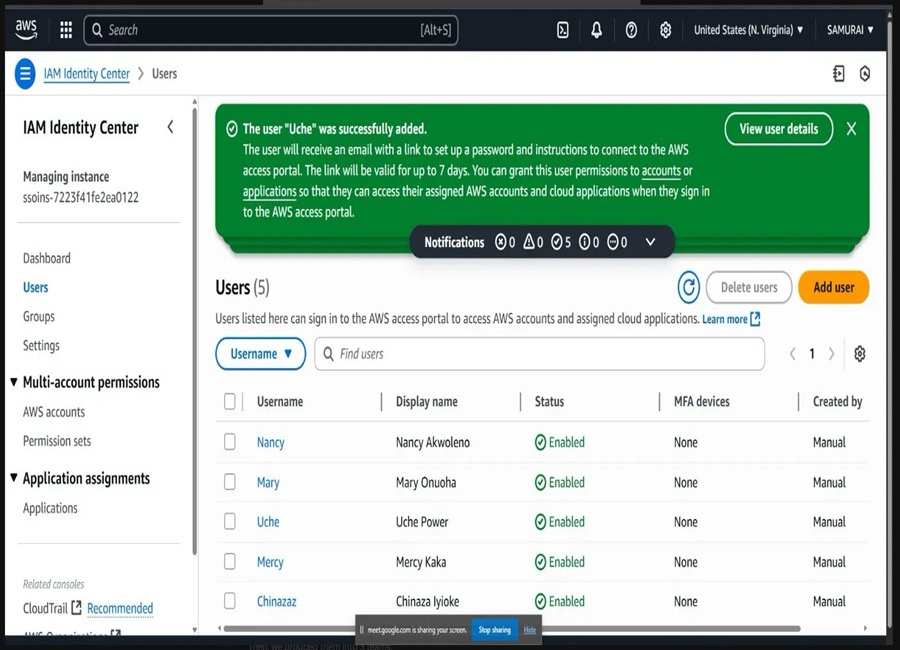Click the success count icon in Notifications bar
The height and width of the screenshot is (650, 900).
[x=556, y=242]
